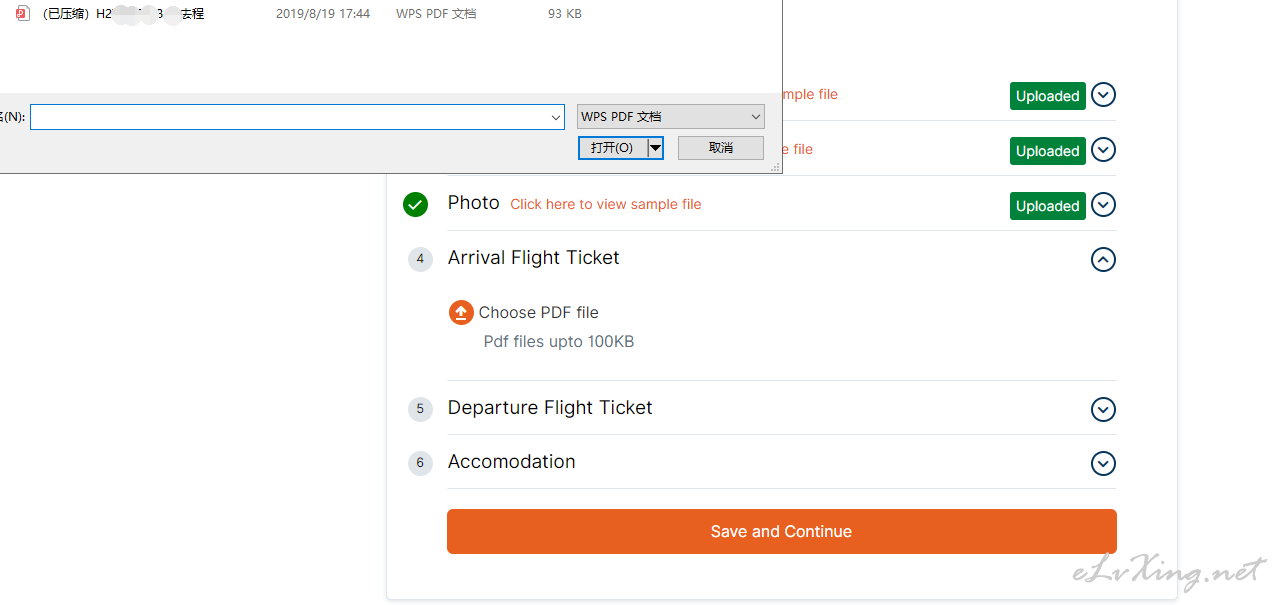Click the orange upload arrow icon

click(461, 313)
